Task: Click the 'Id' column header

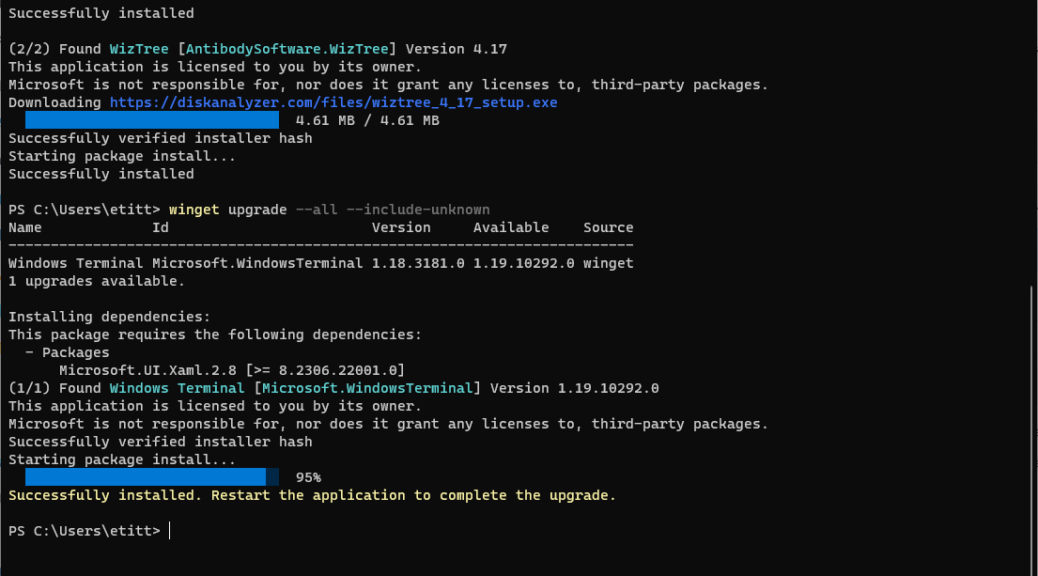Action: pyautogui.click(x=160, y=228)
